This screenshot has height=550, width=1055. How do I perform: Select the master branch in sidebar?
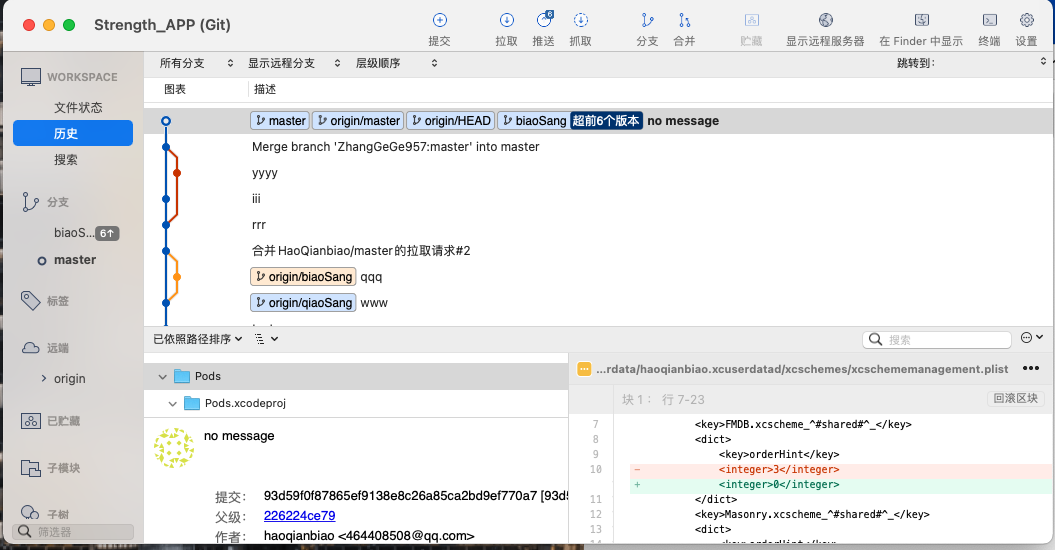[x=75, y=260]
